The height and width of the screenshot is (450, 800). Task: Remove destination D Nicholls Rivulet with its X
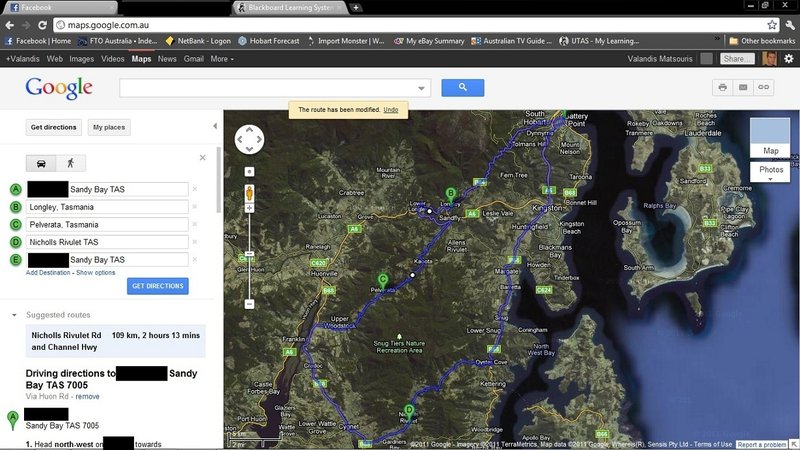[194, 242]
